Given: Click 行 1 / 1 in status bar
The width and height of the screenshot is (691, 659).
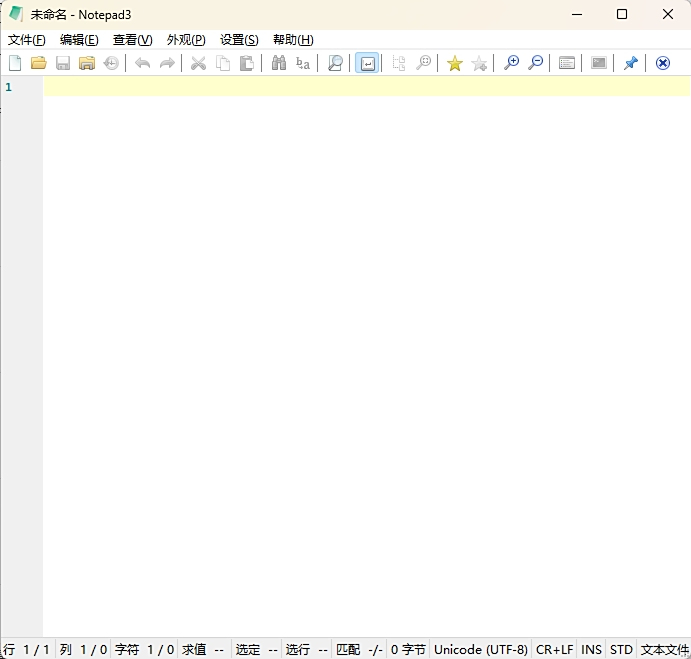Looking at the screenshot, I should (x=26, y=649).
